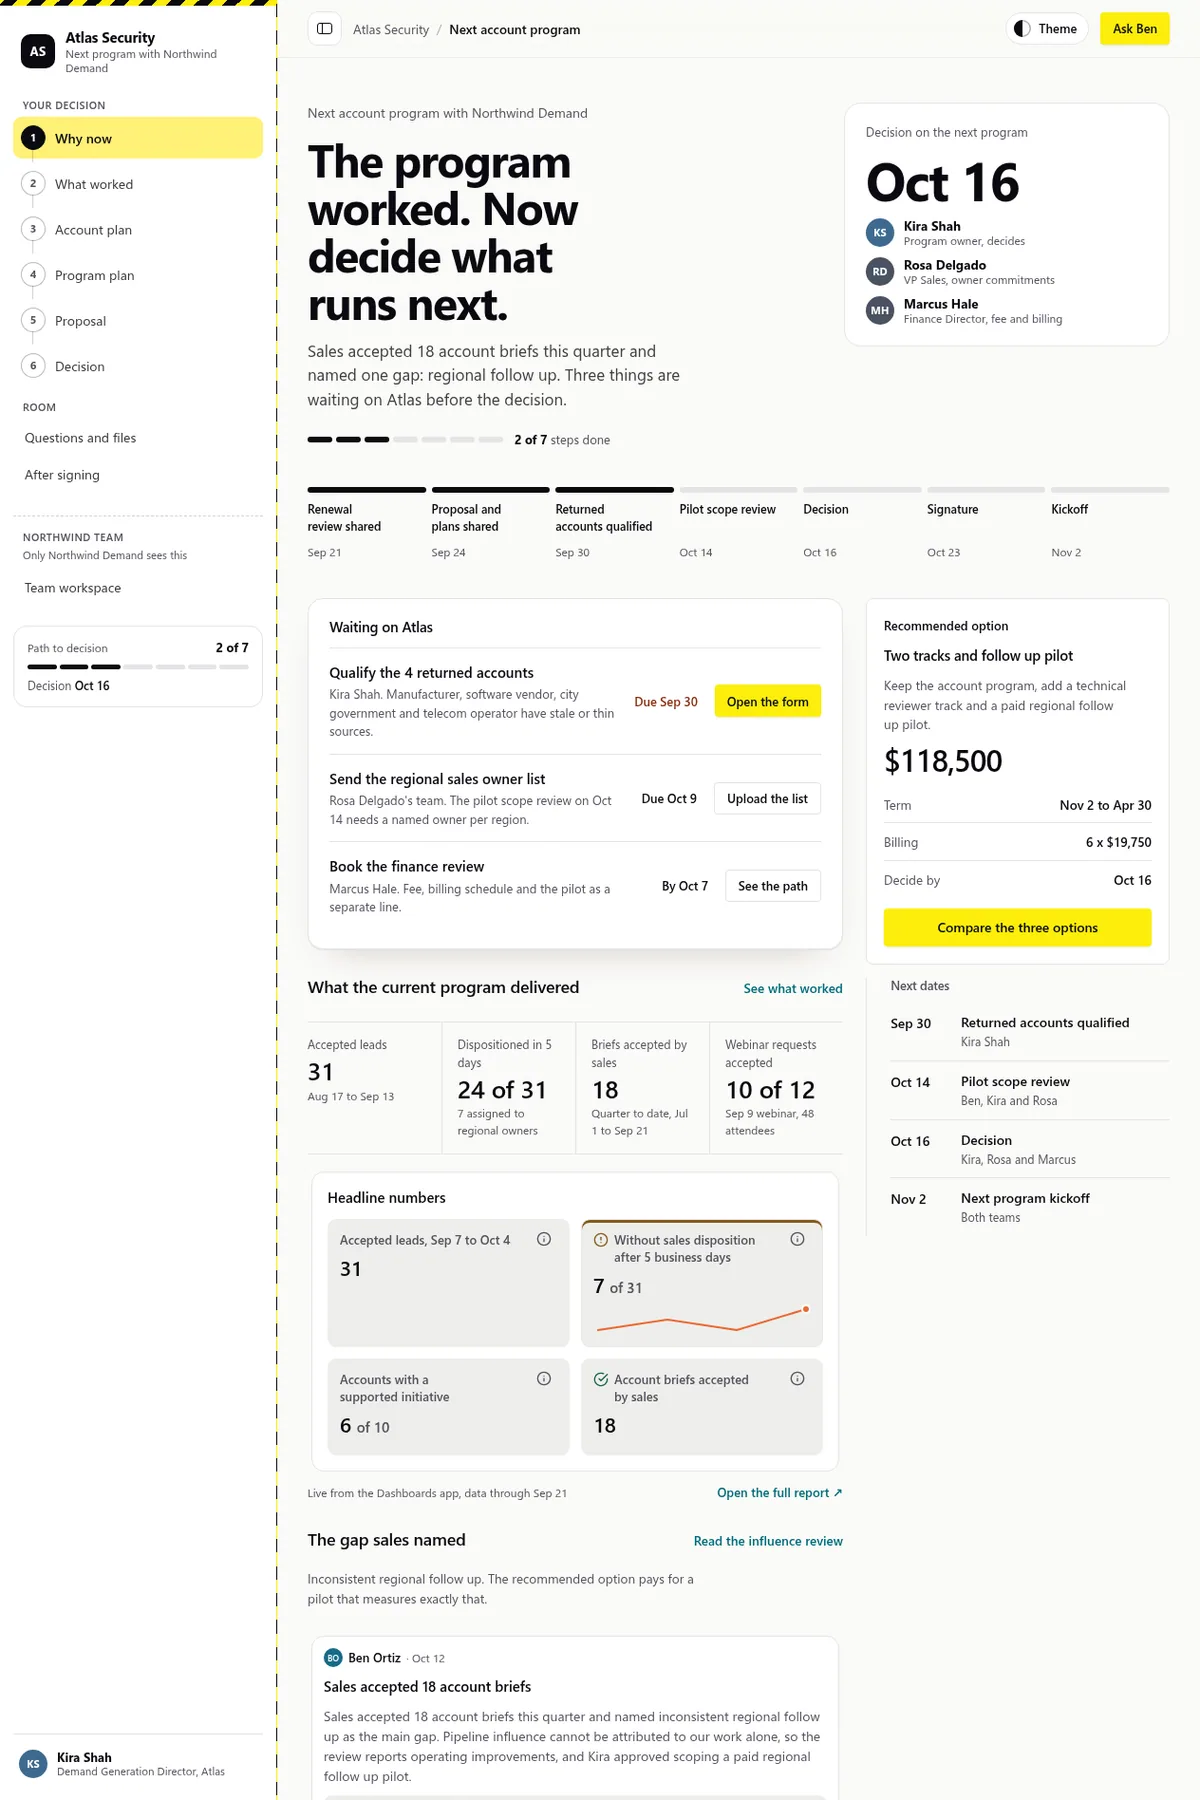Open info icon for Accounts with supported initiative
The height and width of the screenshot is (1800, 1200).
(544, 1378)
